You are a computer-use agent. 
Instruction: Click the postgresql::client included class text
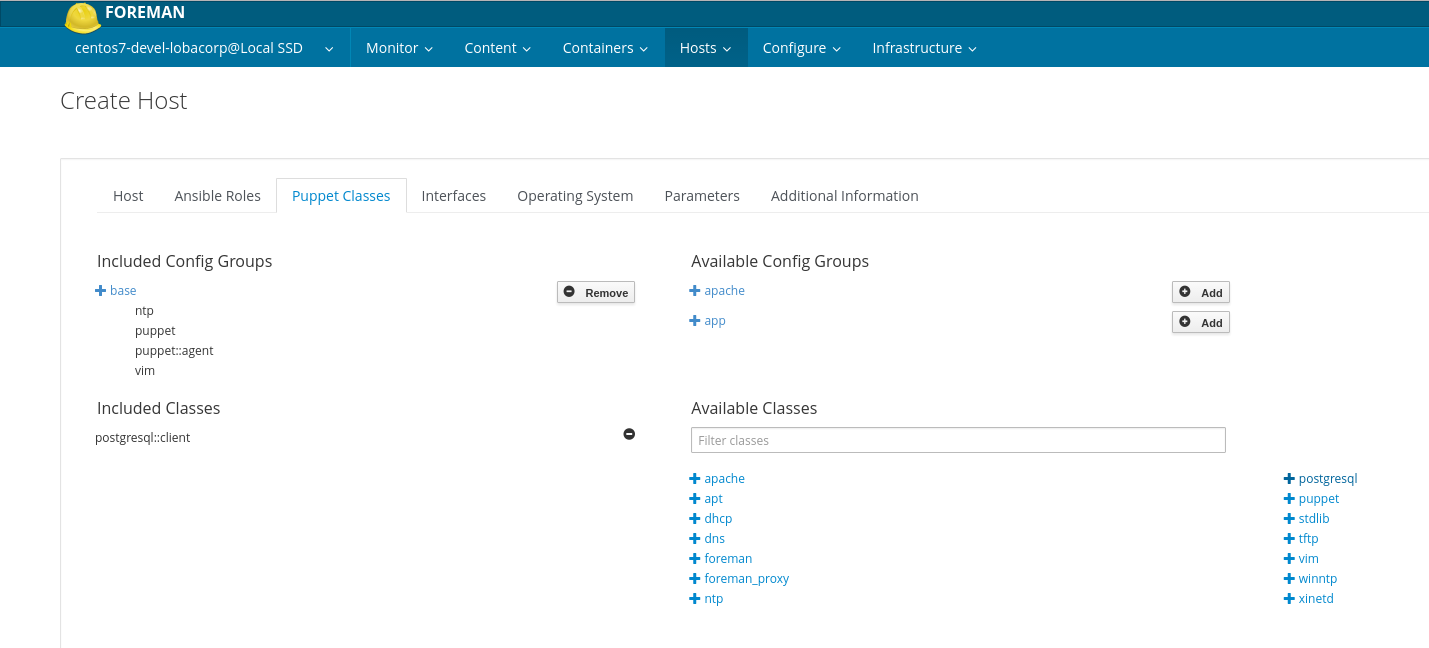coord(143,438)
